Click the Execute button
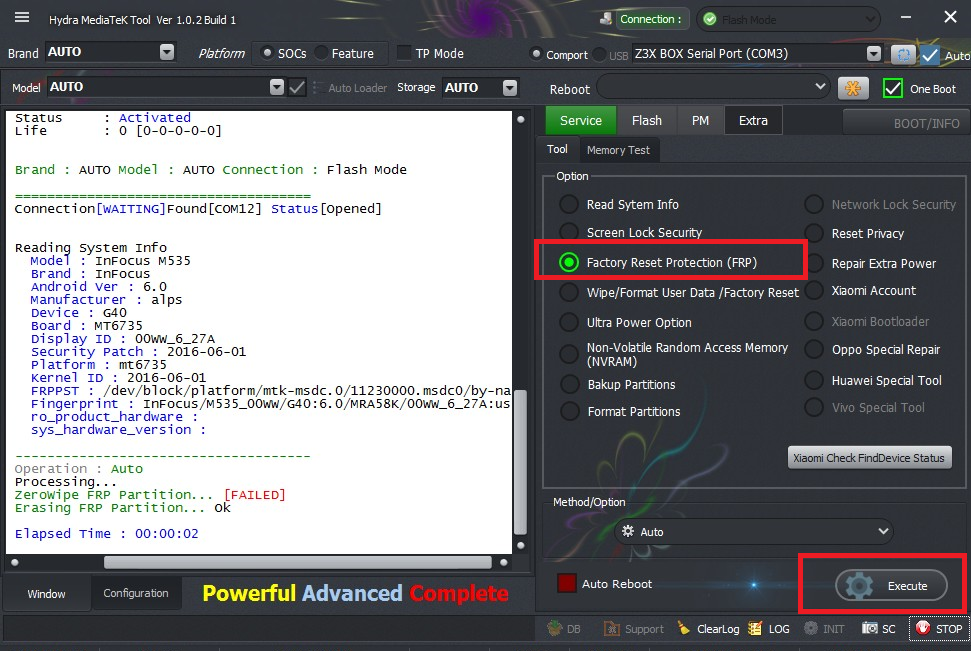This screenshot has width=971, height=651. [x=891, y=585]
